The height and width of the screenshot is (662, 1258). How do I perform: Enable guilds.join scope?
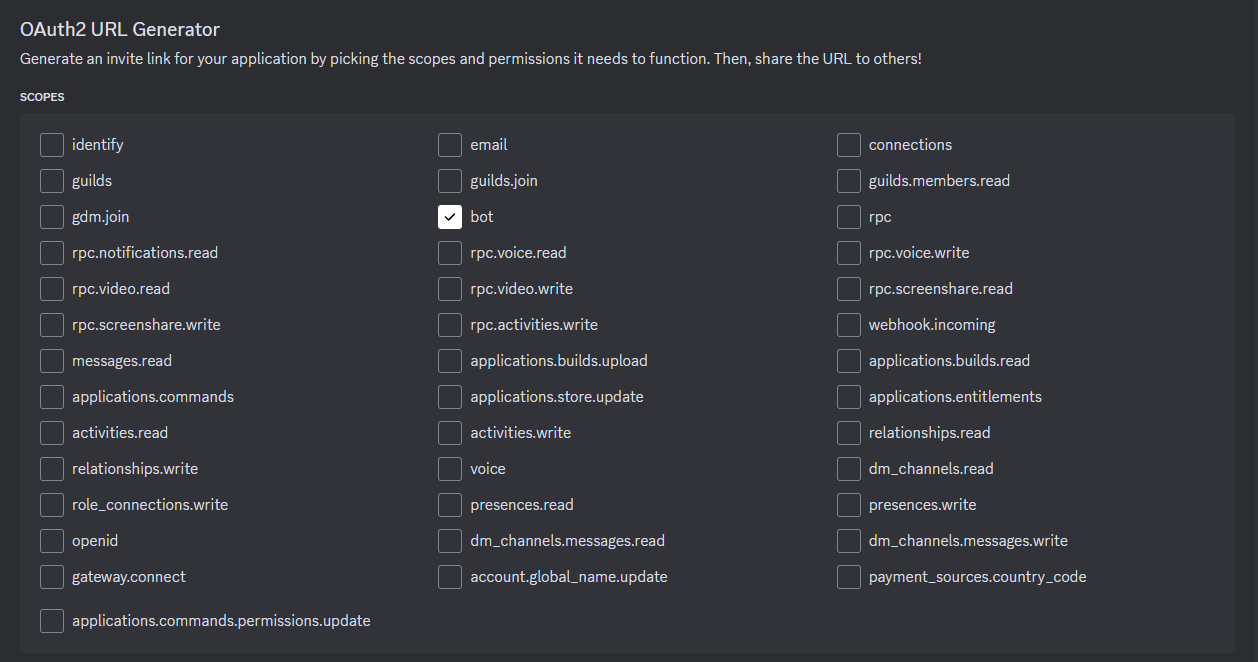click(450, 181)
